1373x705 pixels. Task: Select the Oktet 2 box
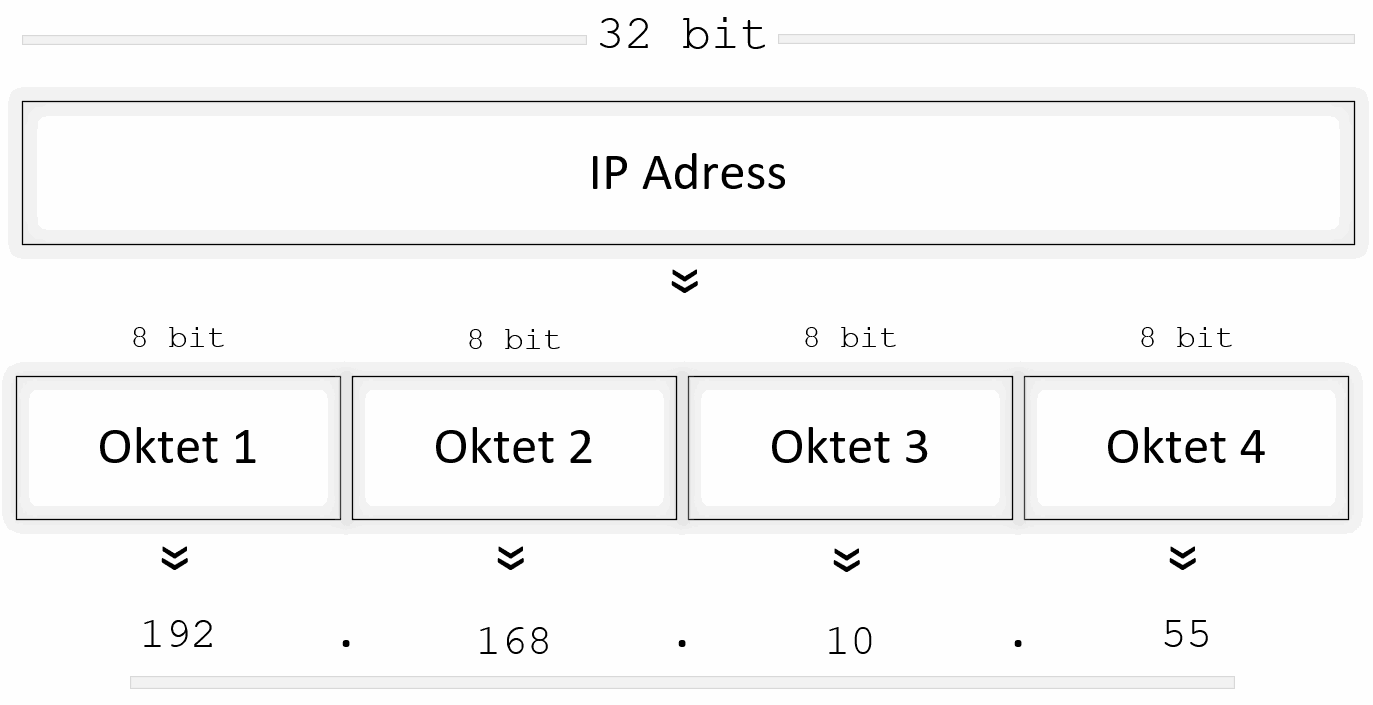pyautogui.click(x=514, y=447)
